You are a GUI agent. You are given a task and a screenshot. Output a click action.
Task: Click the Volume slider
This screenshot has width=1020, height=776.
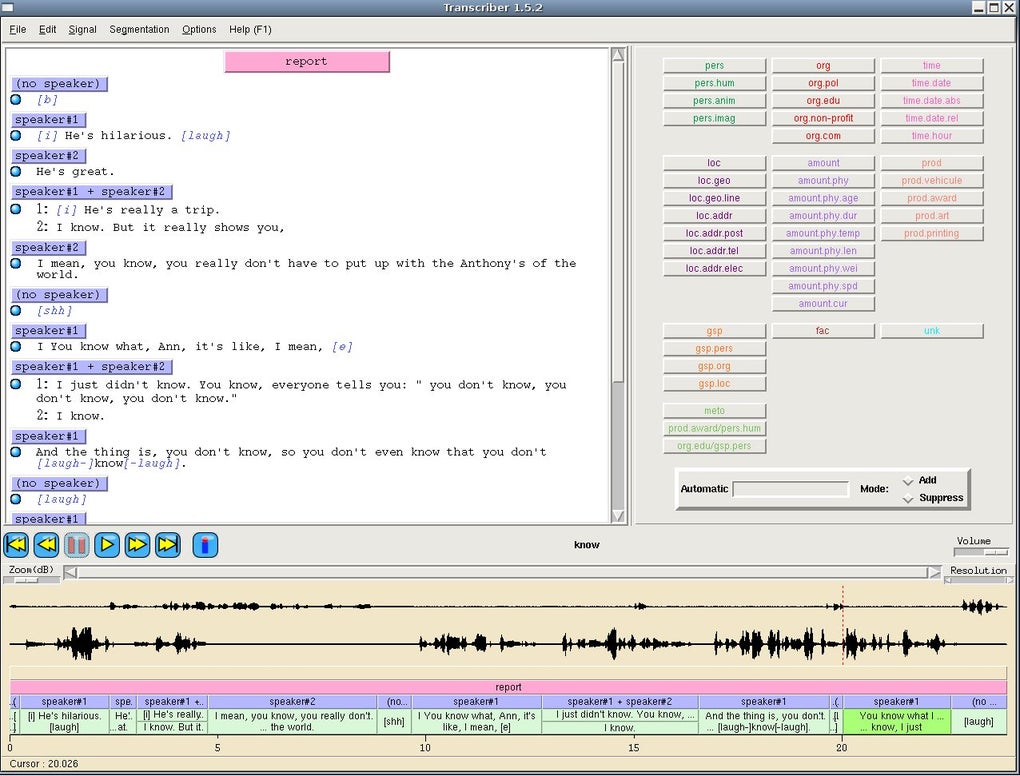point(981,552)
